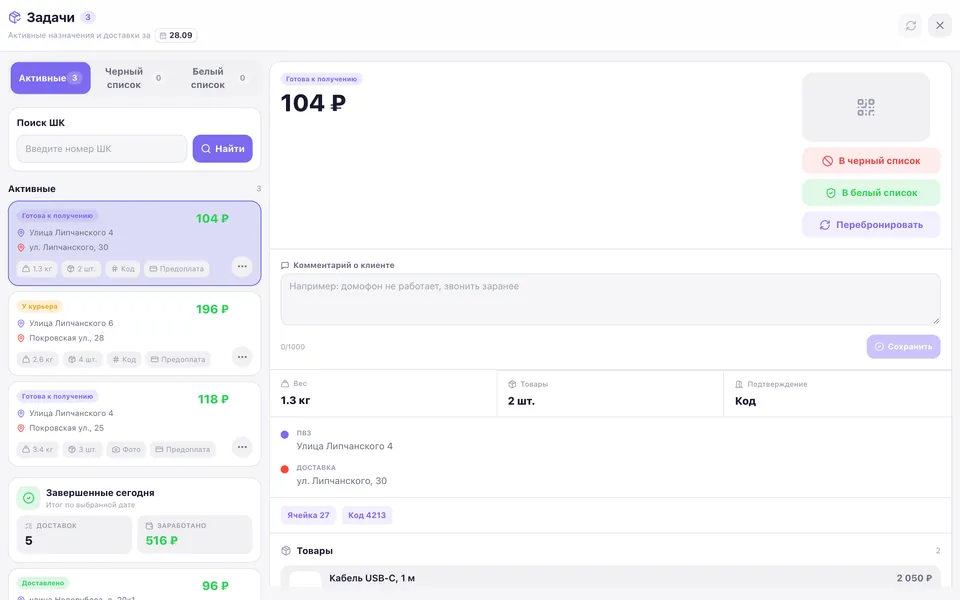
Task: Switch to the Черный список tab
Action: click(132, 78)
